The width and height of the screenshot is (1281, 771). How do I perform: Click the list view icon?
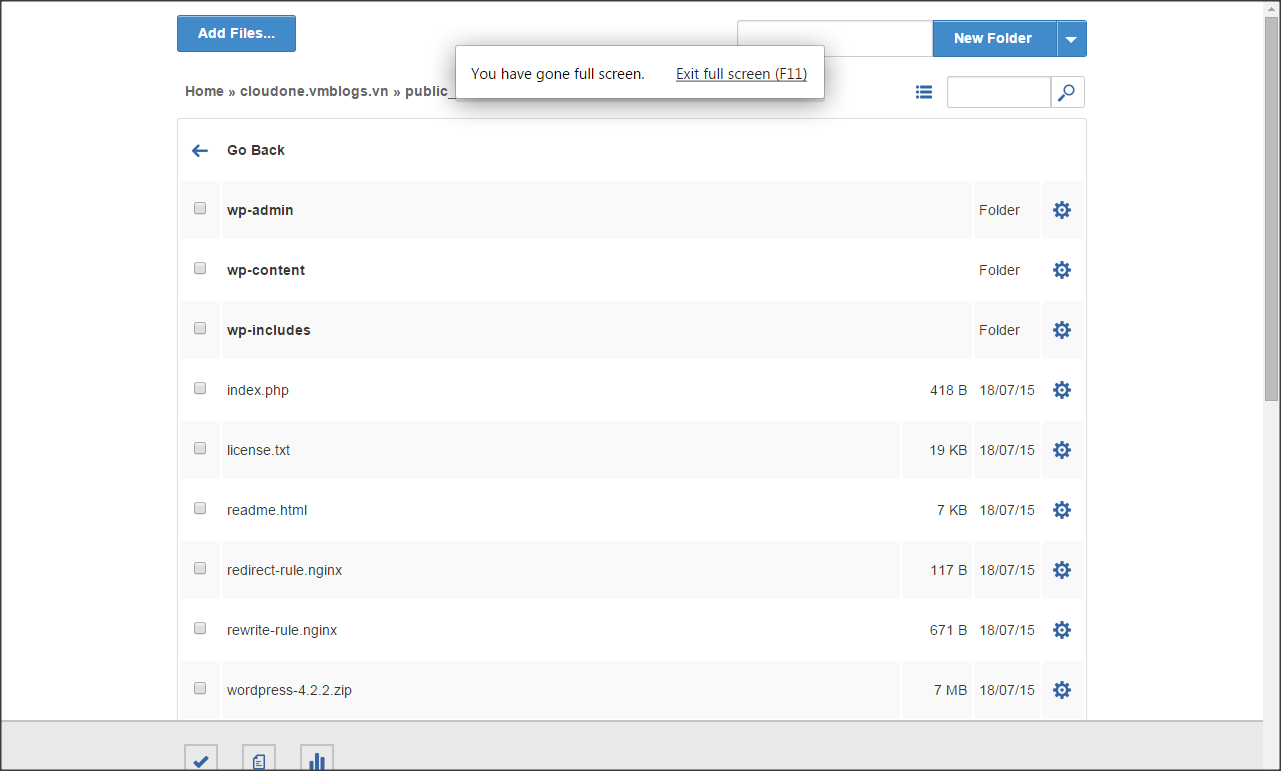coord(924,92)
